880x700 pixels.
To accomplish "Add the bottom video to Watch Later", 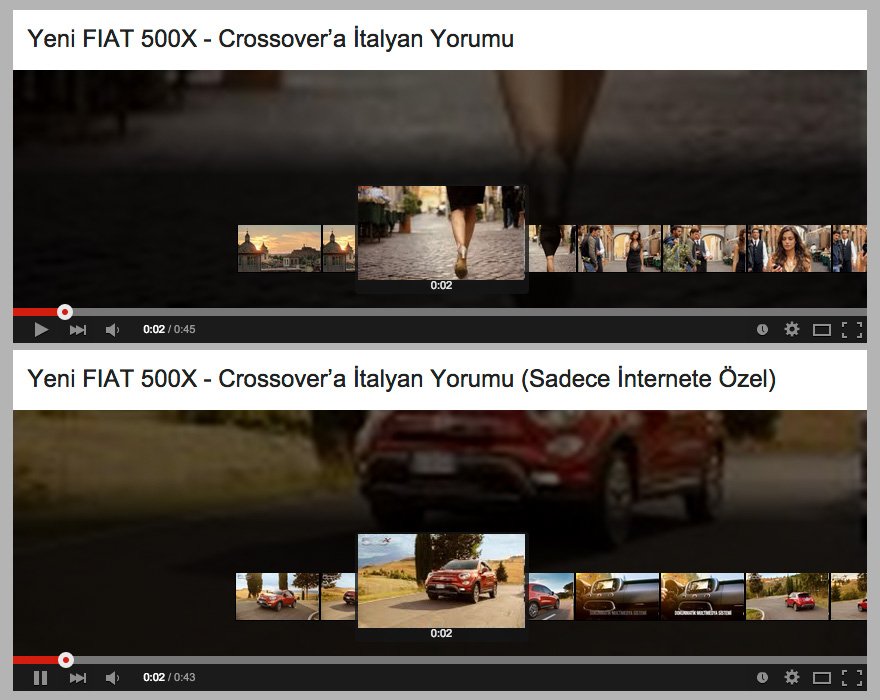I will point(763,676).
